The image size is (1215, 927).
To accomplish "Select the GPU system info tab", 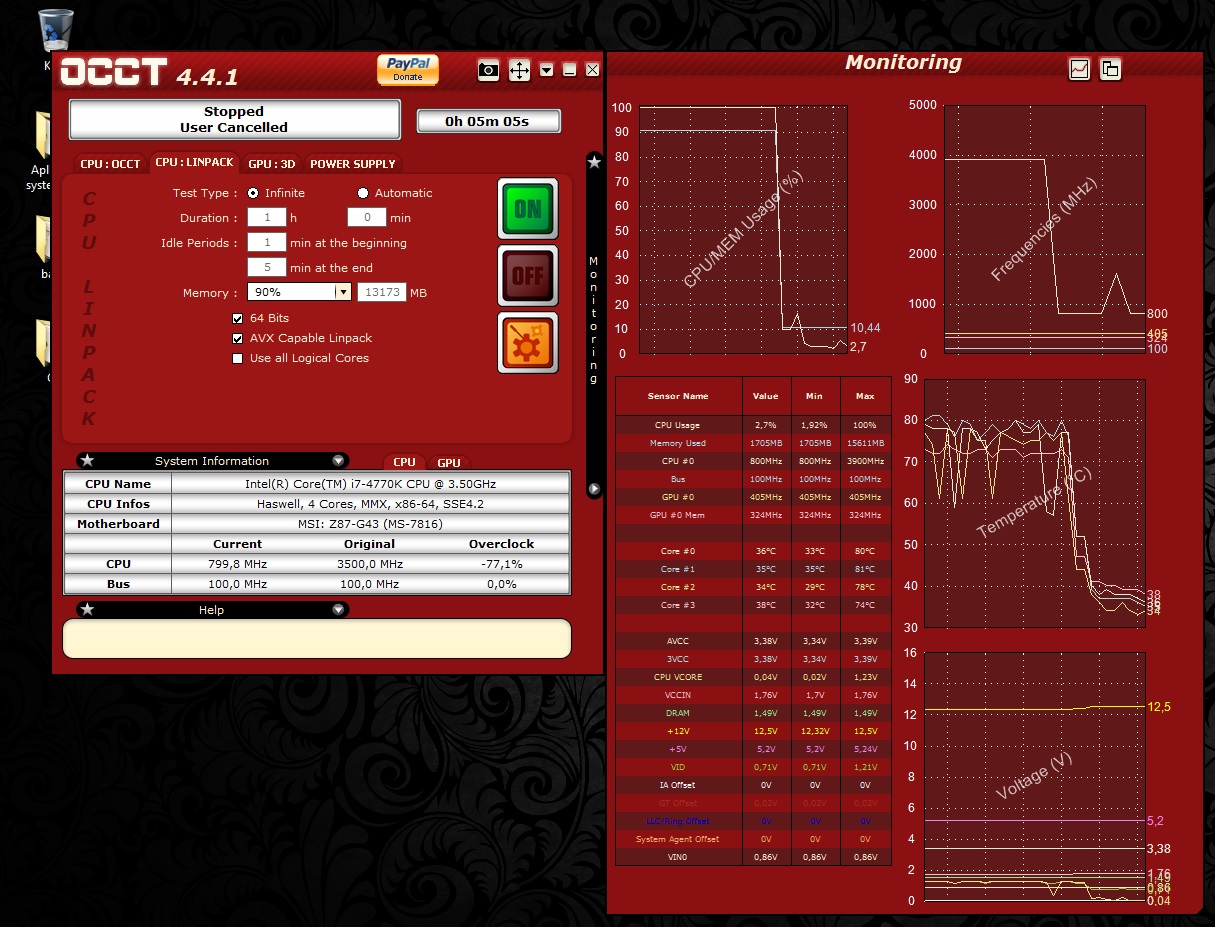I will pos(449,462).
